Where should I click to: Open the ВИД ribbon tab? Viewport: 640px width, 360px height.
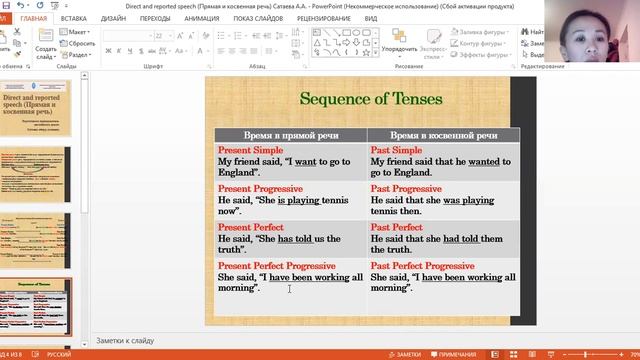click(371, 18)
